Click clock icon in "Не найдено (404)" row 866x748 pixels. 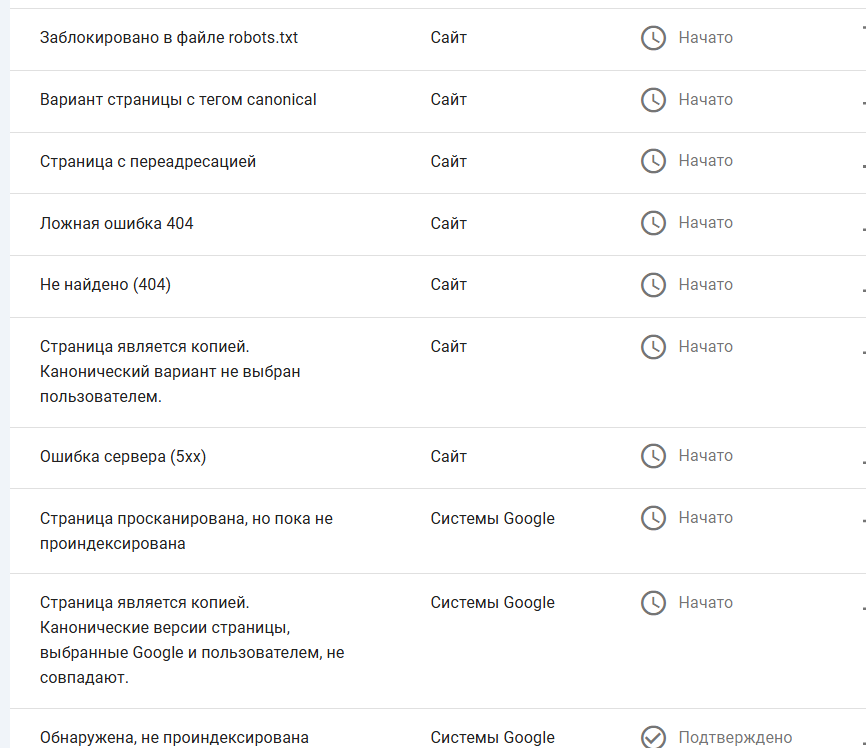pyautogui.click(x=653, y=285)
